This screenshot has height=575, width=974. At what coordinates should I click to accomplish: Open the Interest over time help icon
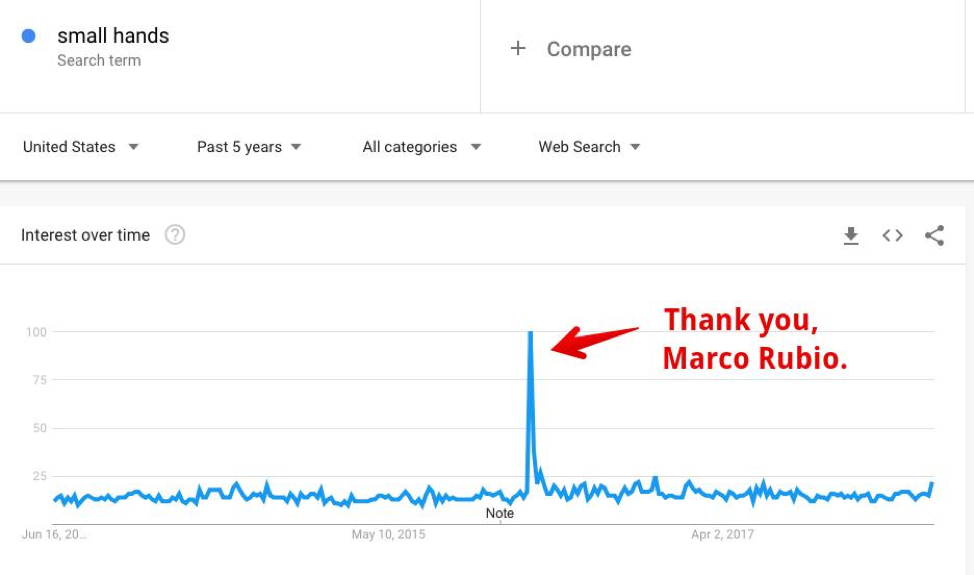pyautogui.click(x=175, y=235)
